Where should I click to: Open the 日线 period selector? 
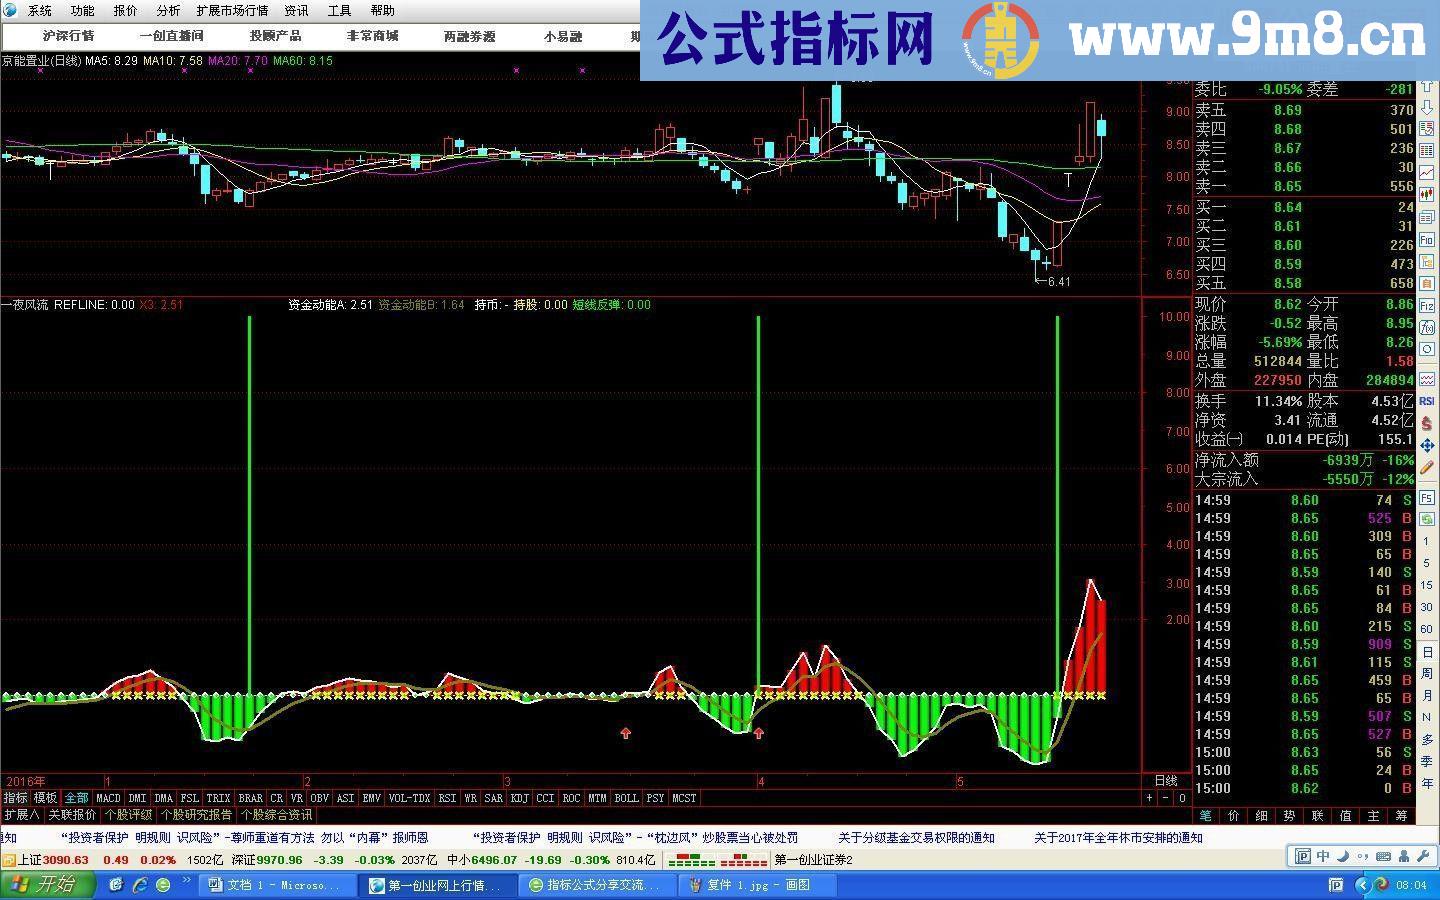tap(1166, 781)
